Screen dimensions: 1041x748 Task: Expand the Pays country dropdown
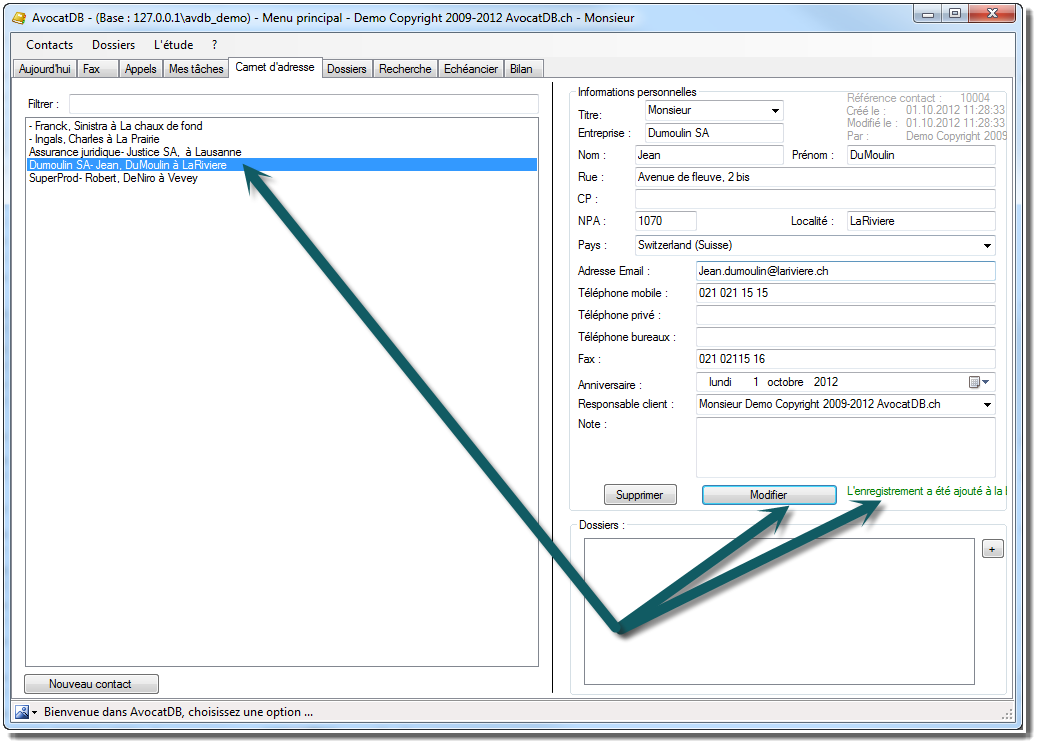pos(987,245)
